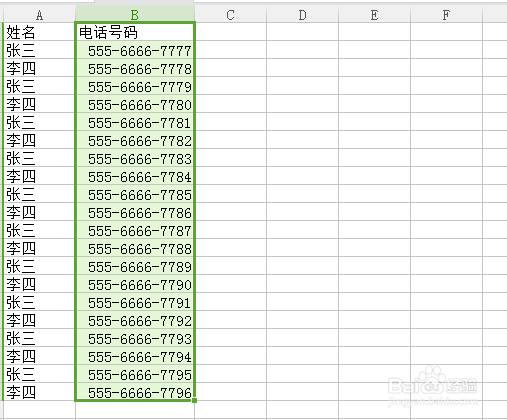Select cell containing 555-6666-7792
This screenshot has width=507, height=420.
[135, 320]
